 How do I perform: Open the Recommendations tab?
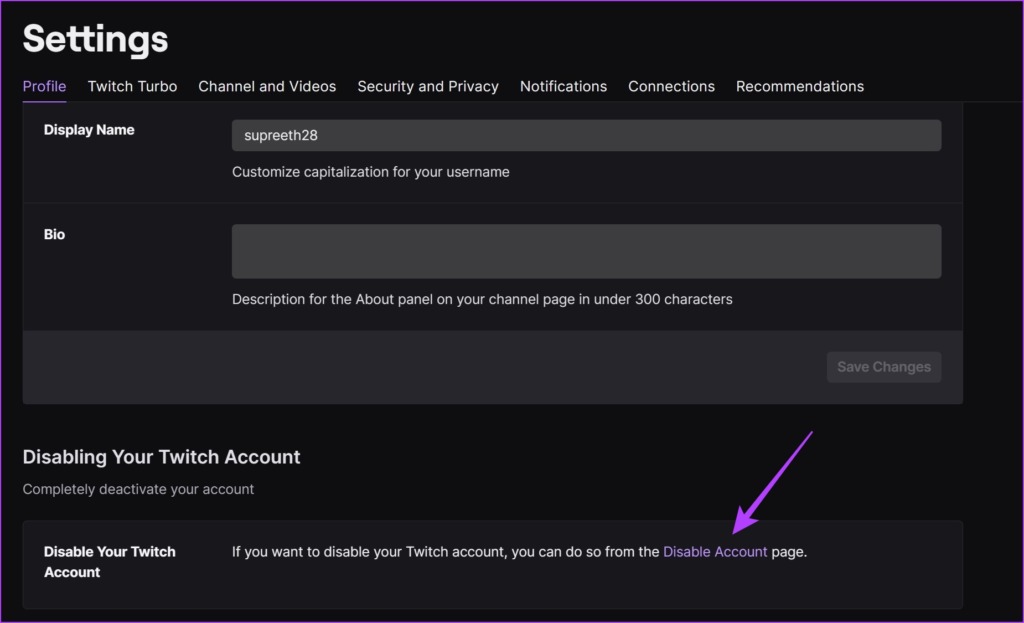coord(800,86)
